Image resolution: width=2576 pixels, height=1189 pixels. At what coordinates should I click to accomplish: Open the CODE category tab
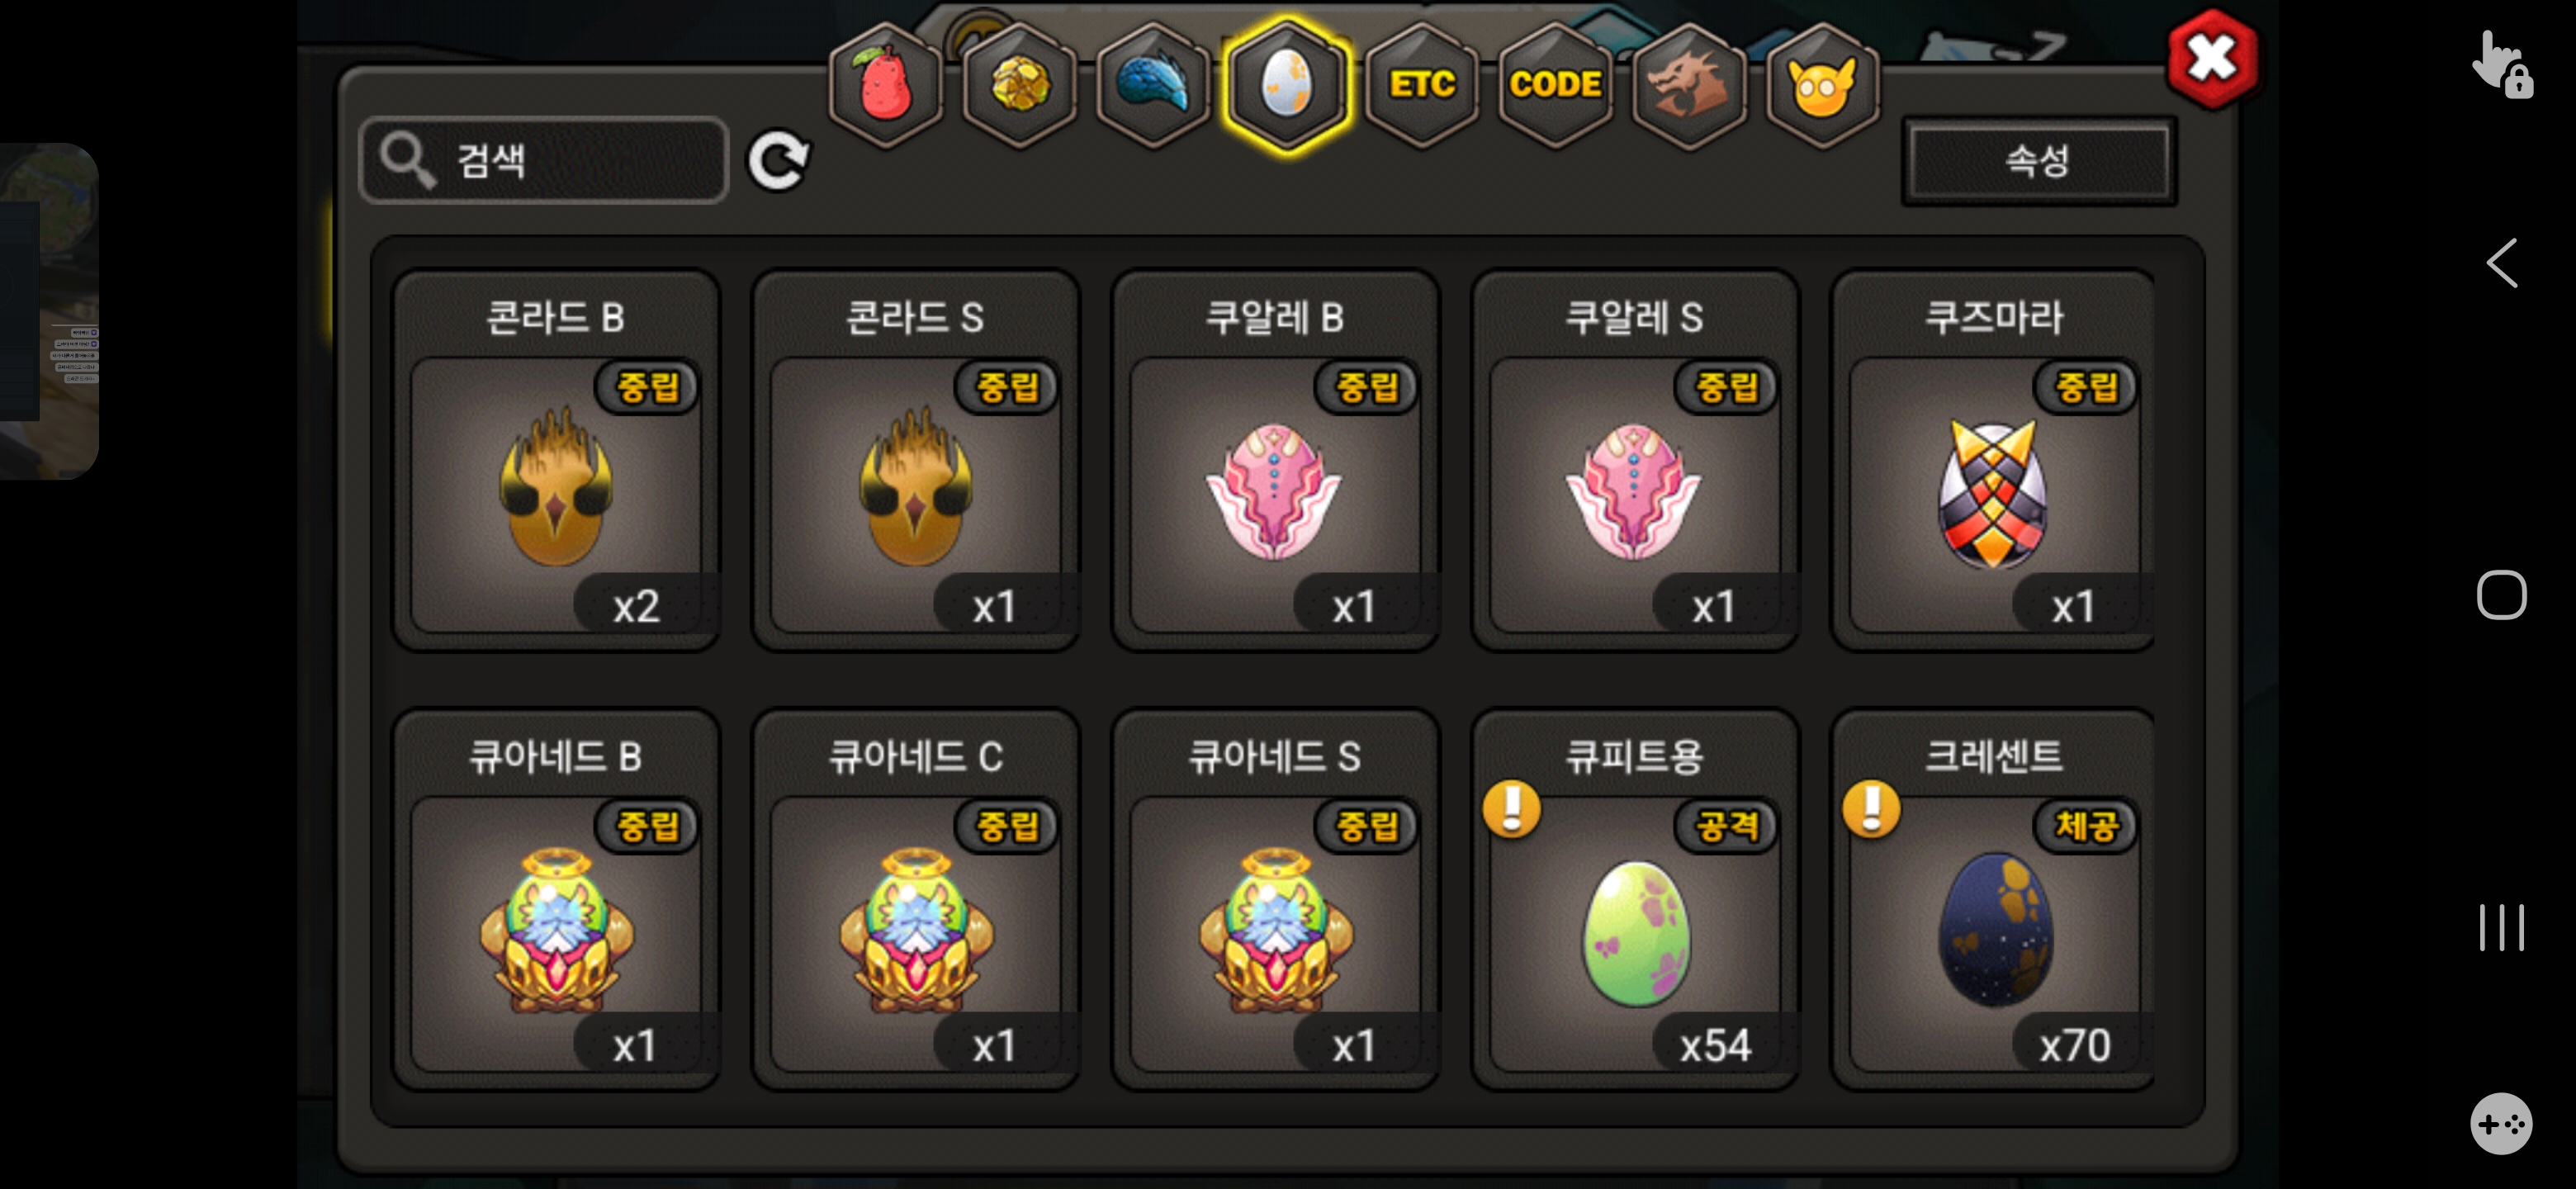tap(1555, 85)
